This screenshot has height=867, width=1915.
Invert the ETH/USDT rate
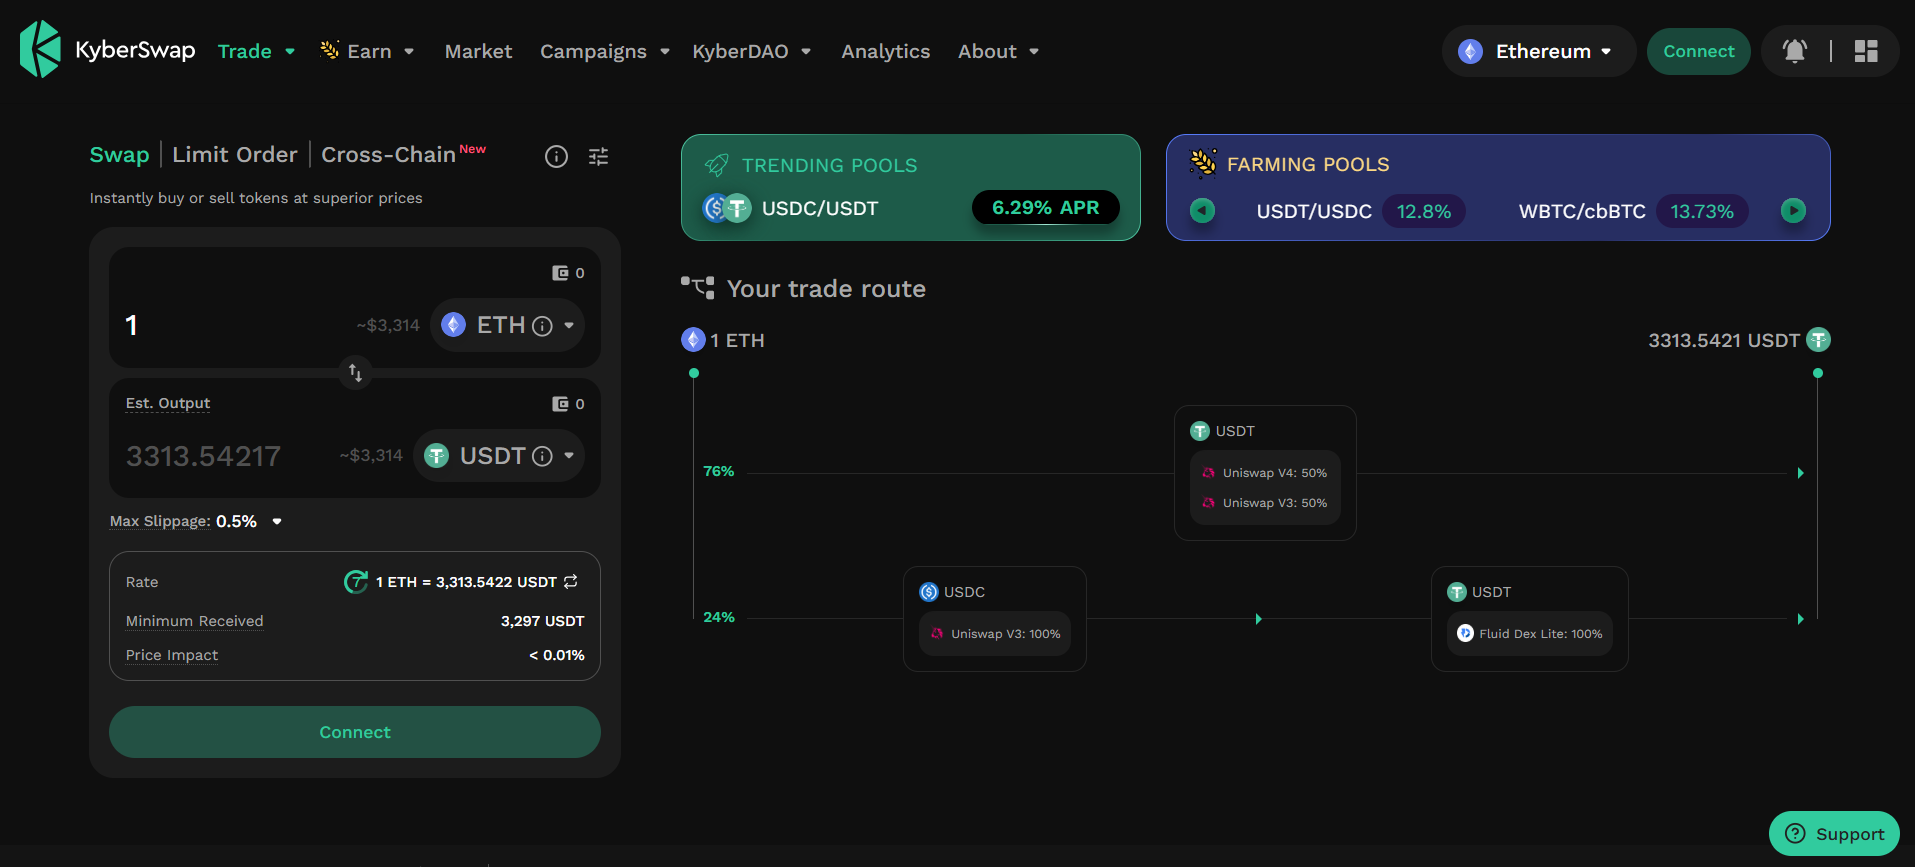pyautogui.click(x=571, y=581)
